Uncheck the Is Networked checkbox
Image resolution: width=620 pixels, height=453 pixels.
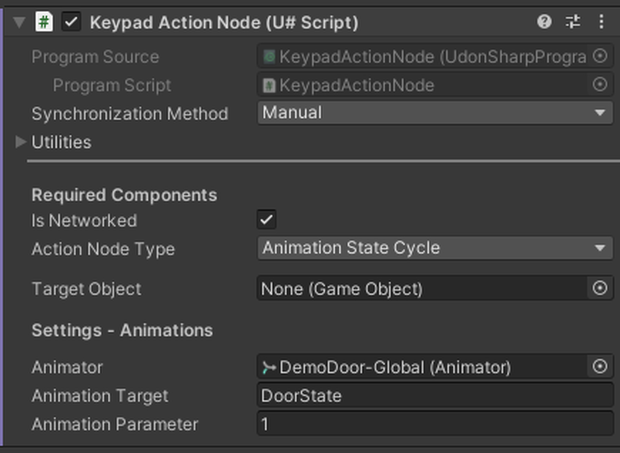point(267,219)
